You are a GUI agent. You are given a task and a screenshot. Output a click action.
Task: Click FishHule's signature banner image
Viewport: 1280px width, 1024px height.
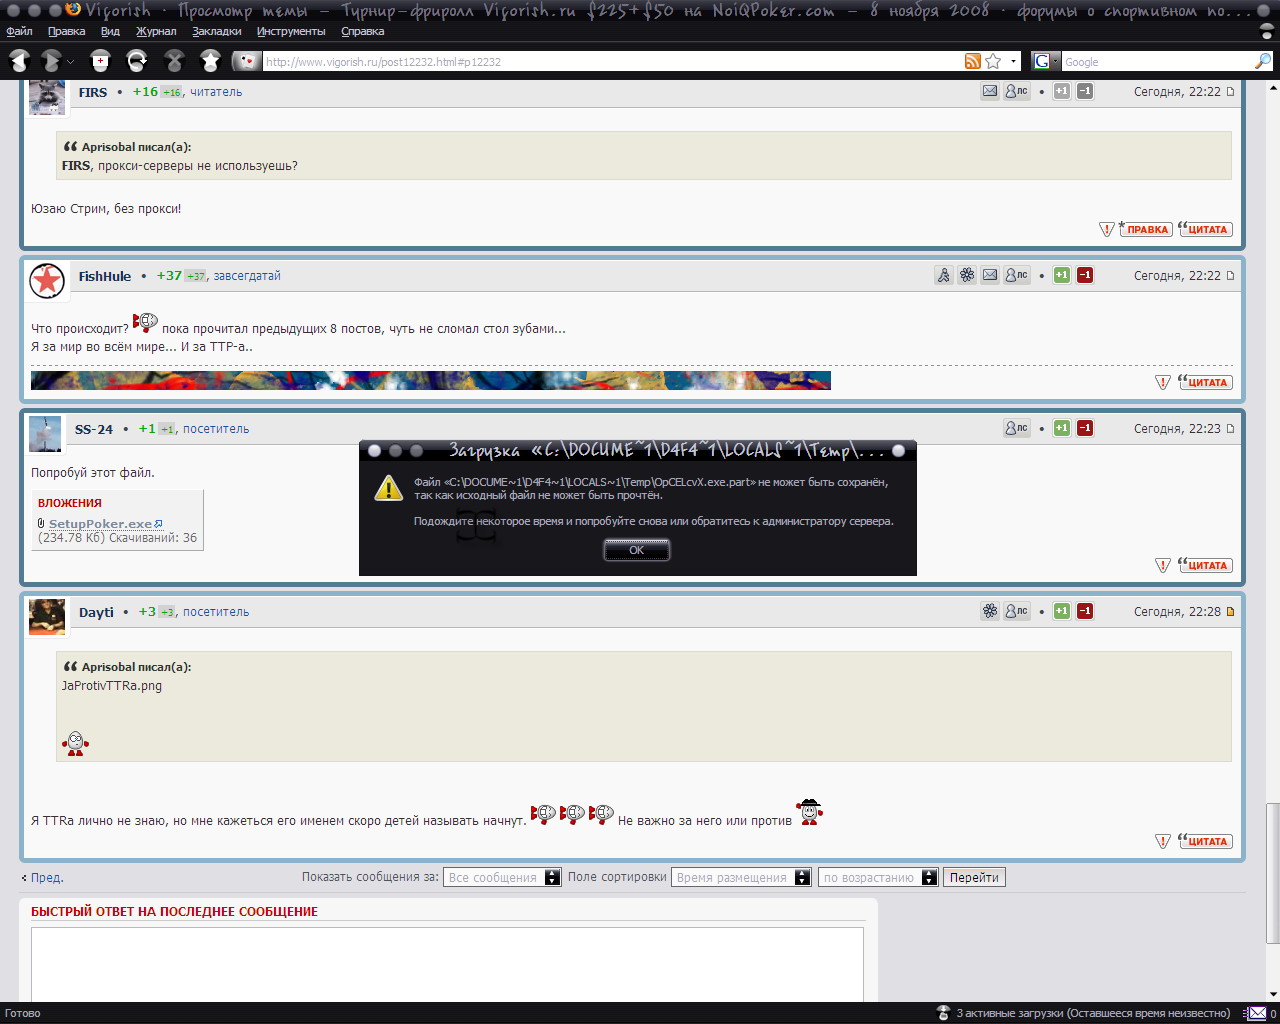point(431,380)
